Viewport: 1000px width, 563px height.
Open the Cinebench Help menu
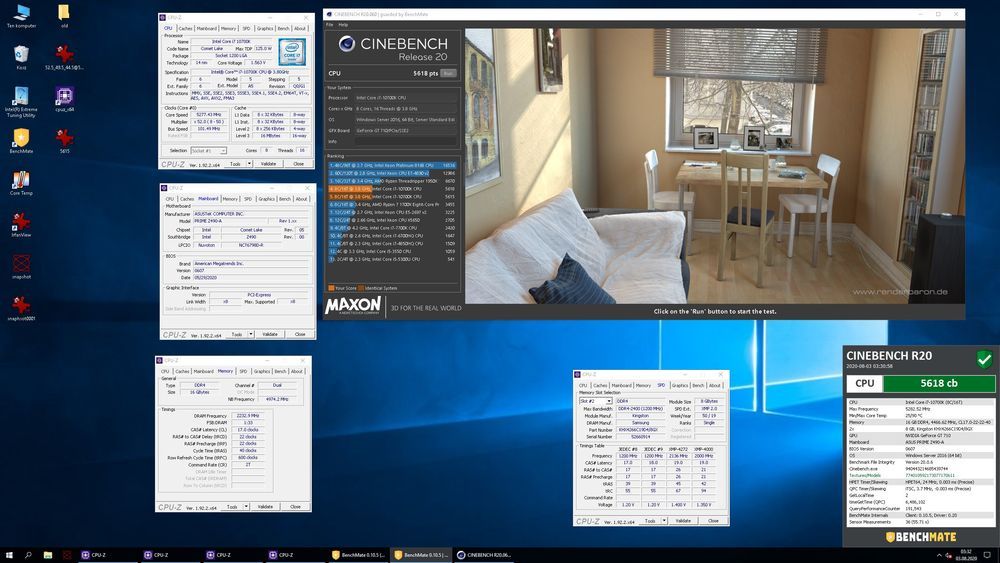pos(343,24)
